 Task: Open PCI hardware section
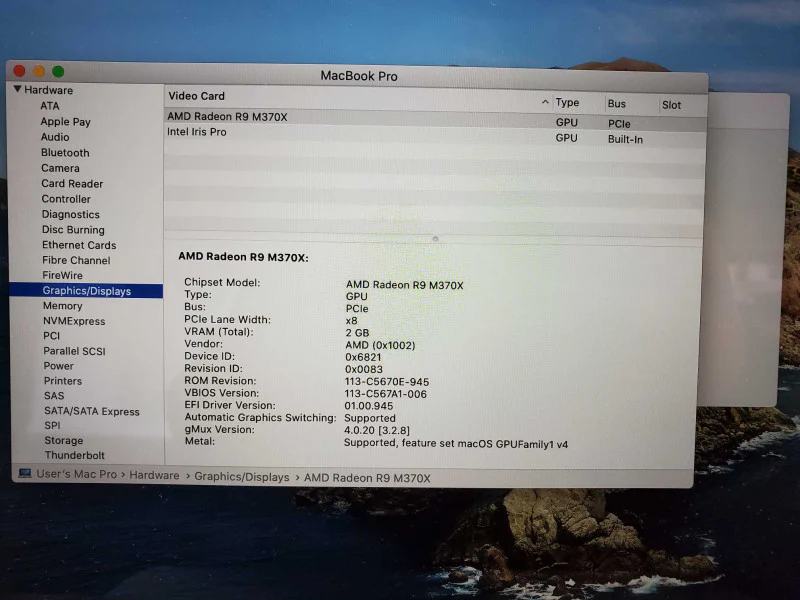[x=52, y=336]
